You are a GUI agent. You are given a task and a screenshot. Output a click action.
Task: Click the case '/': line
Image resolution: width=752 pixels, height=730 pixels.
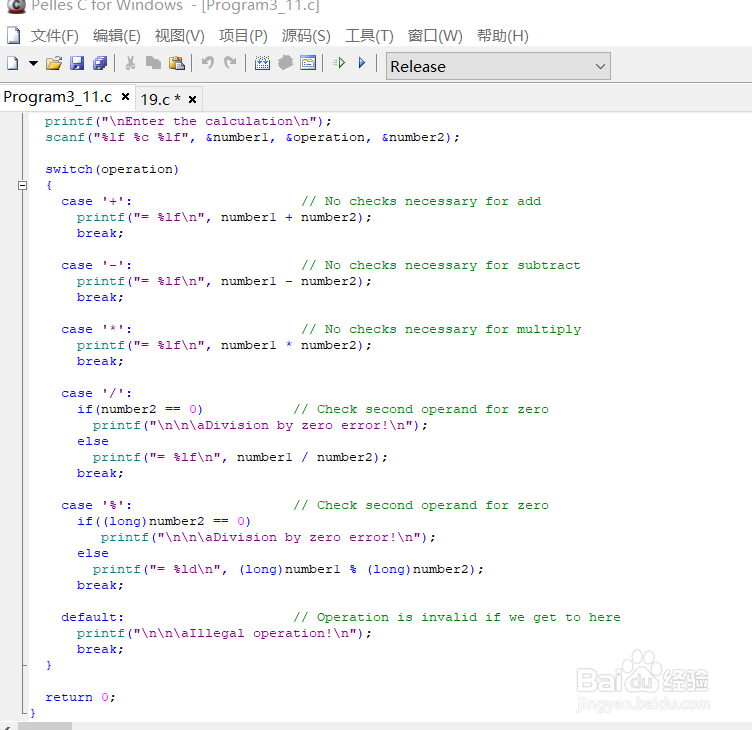click(x=96, y=393)
